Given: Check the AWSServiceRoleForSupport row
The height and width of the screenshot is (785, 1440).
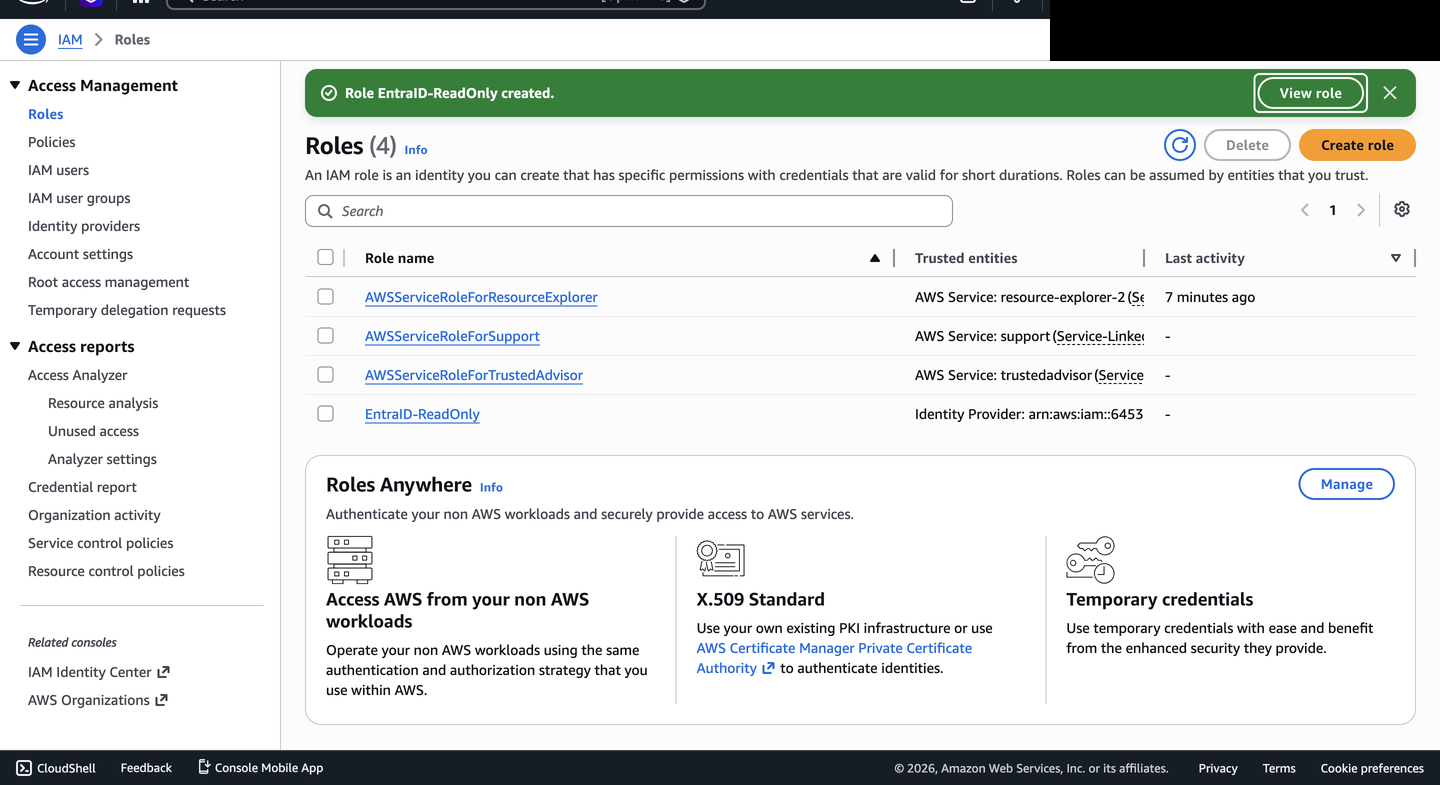Looking at the screenshot, I should (x=325, y=336).
